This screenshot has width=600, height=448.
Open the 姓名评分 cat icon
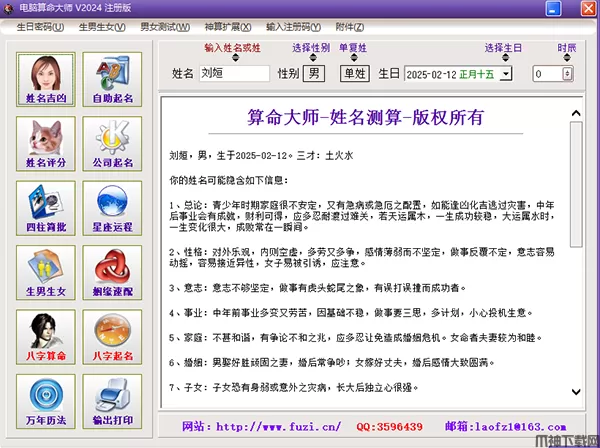point(46,144)
